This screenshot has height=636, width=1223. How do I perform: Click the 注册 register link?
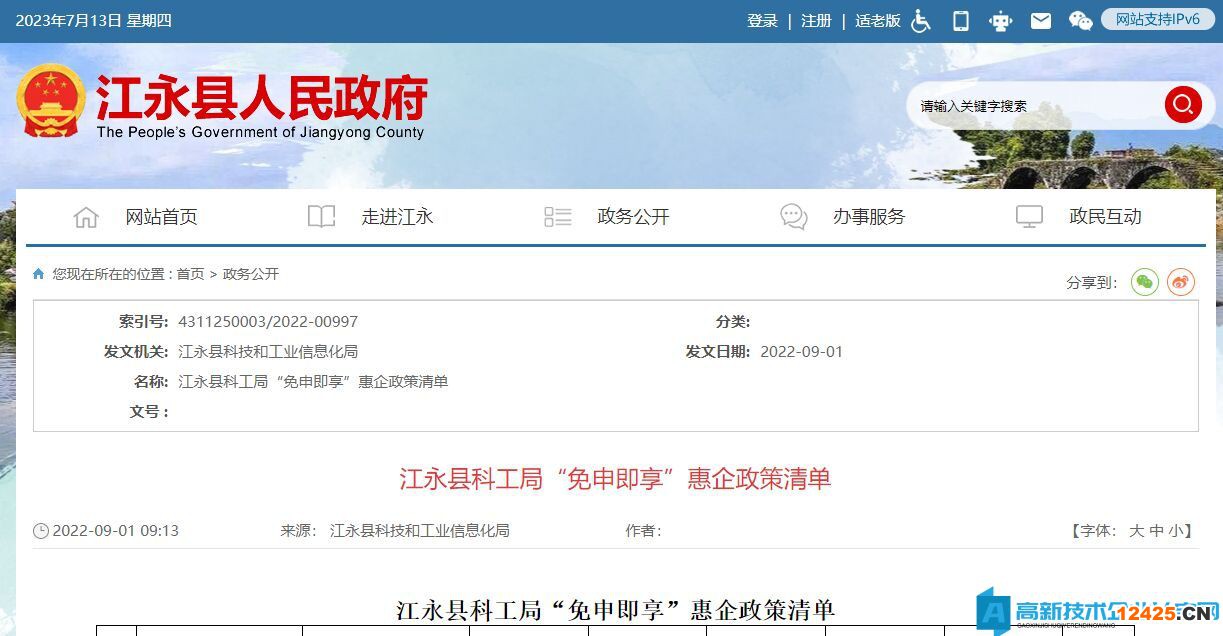click(816, 21)
